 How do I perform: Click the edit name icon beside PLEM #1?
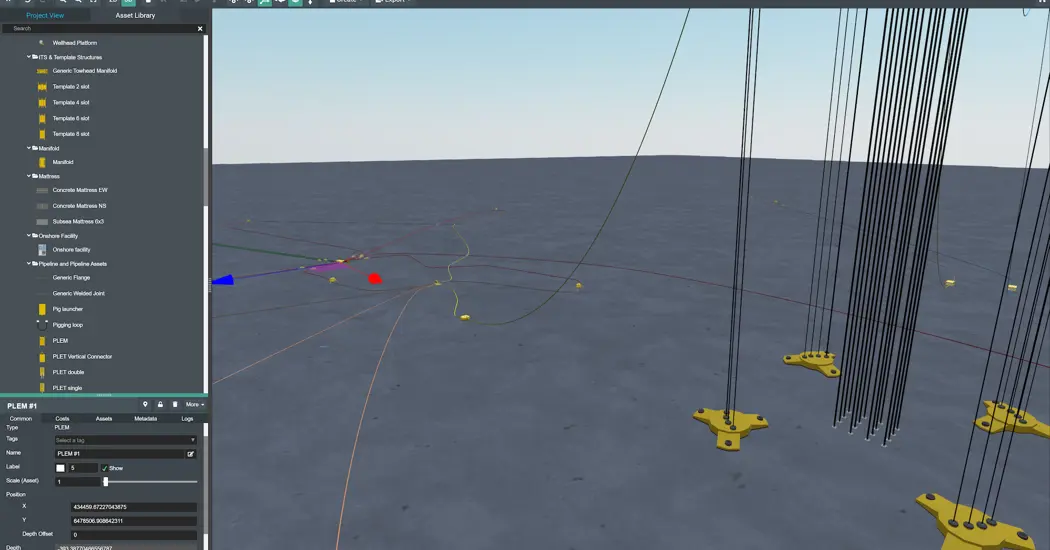190,454
